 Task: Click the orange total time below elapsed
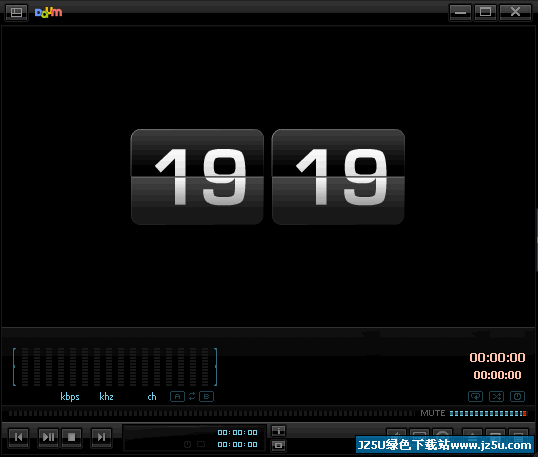(497, 375)
